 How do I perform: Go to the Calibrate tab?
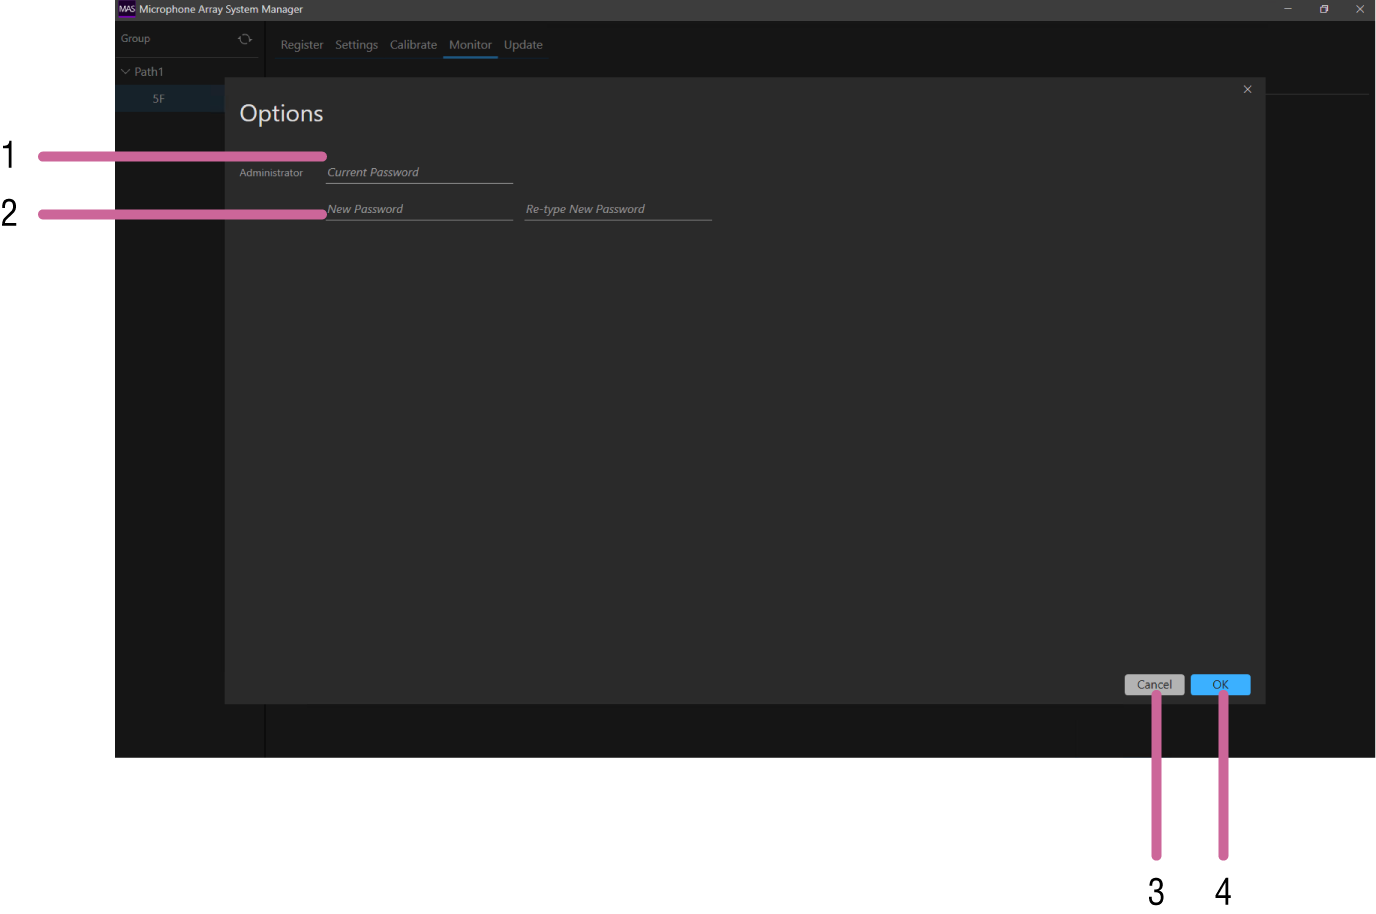(x=413, y=45)
